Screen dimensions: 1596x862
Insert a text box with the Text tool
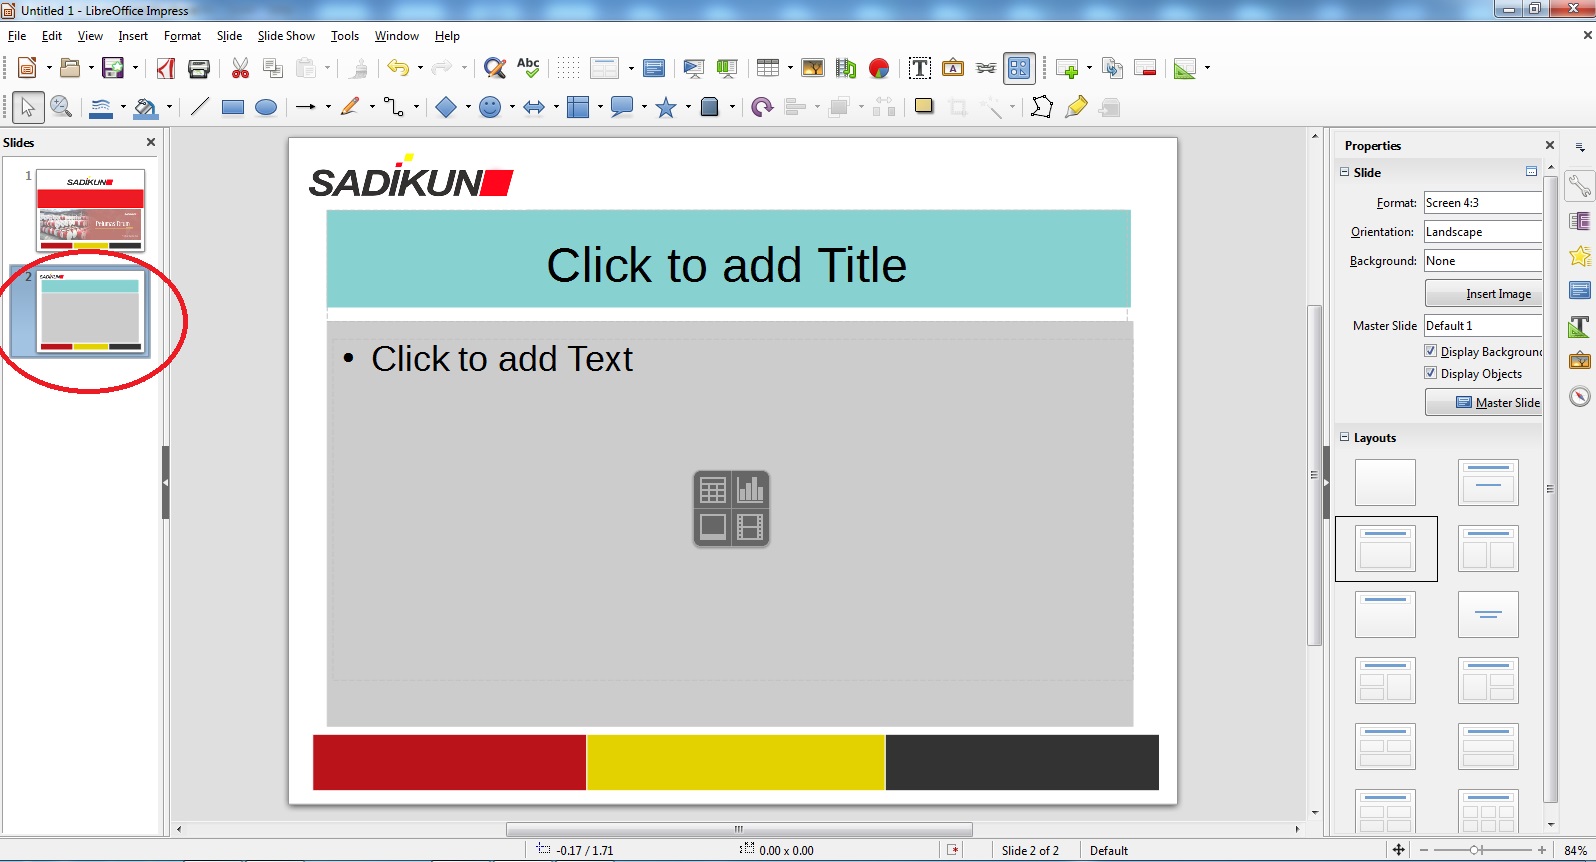pyautogui.click(x=920, y=68)
